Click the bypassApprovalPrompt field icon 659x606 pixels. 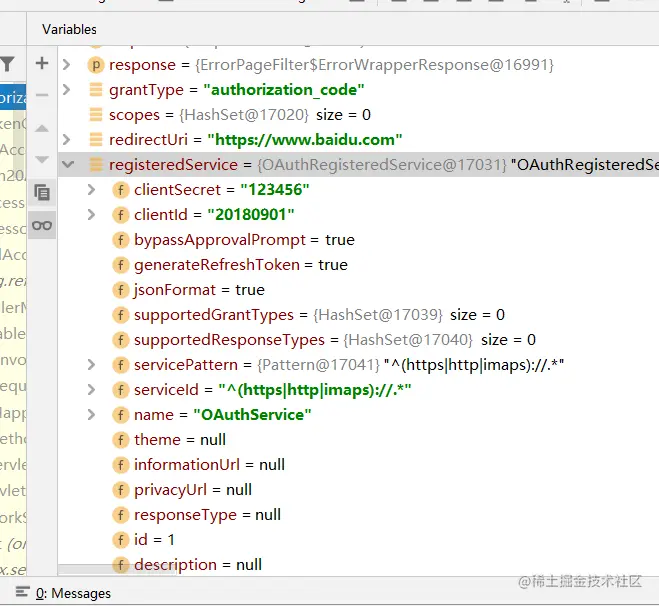pyautogui.click(x=121, y=240)
